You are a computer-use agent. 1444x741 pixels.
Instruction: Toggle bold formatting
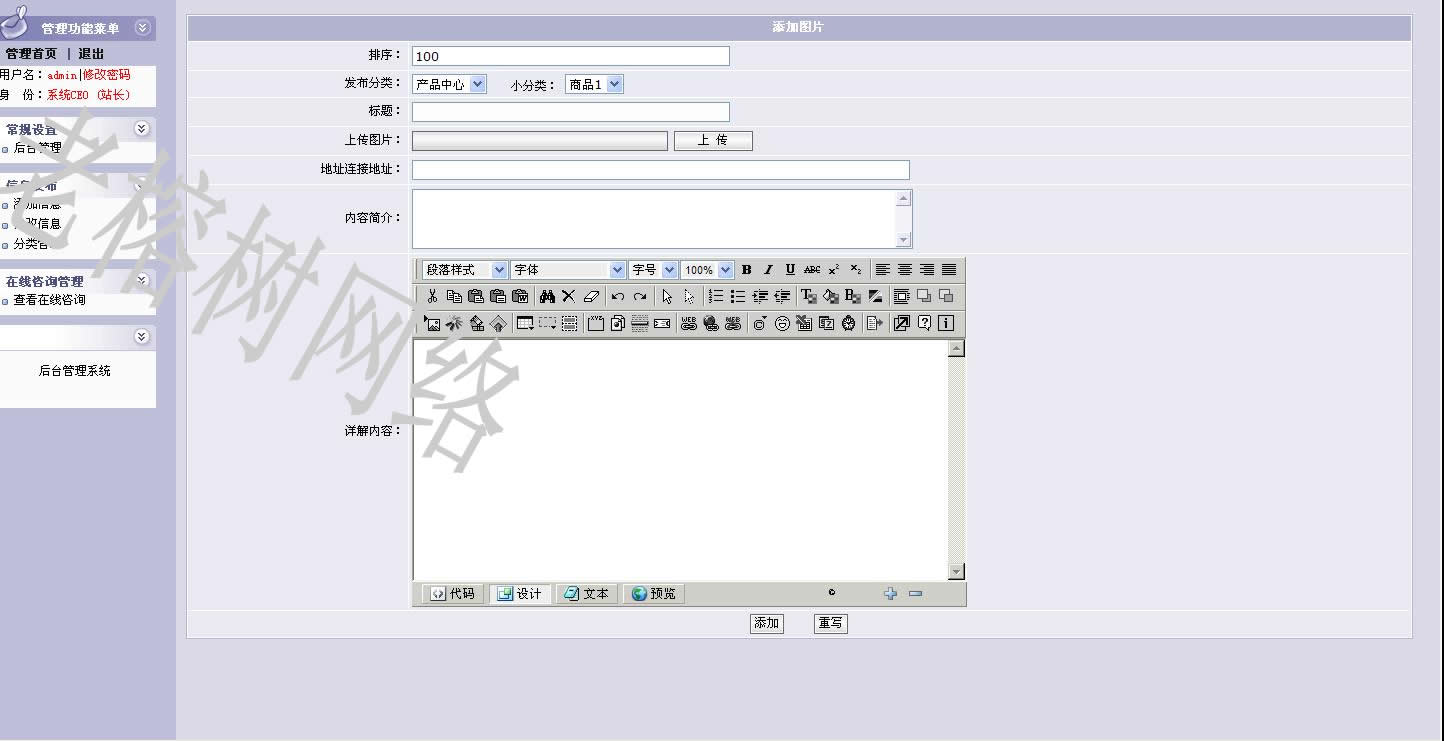coord(747,270)
